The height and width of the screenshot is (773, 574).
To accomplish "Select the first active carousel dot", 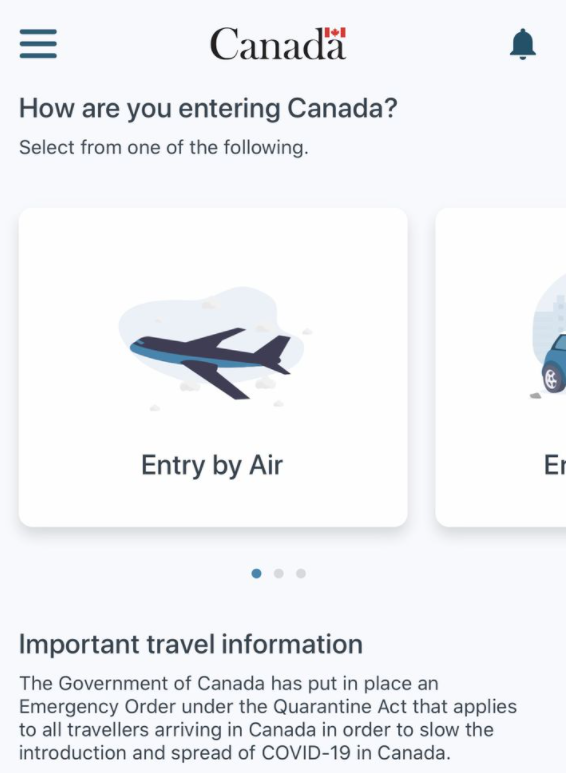I will click(256, 573).
